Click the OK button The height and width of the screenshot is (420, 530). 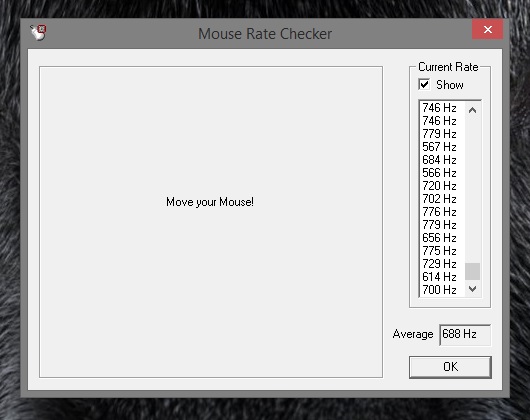click(x=450, y=367)
